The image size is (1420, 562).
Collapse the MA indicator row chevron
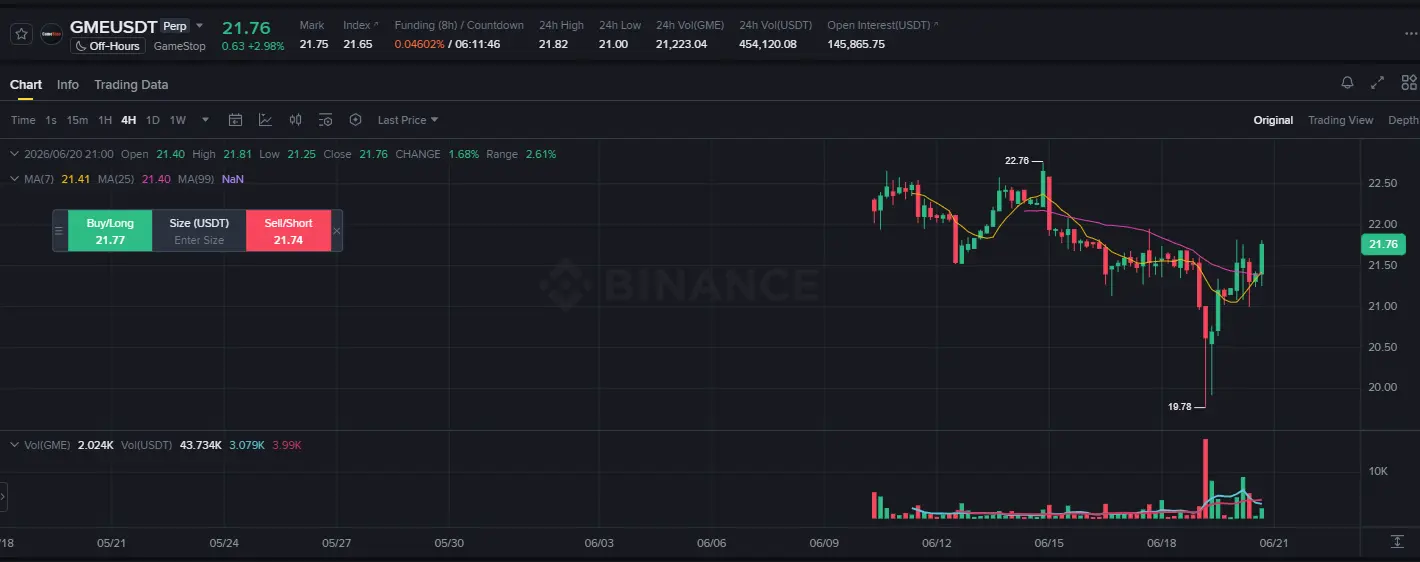coord(14,179)
